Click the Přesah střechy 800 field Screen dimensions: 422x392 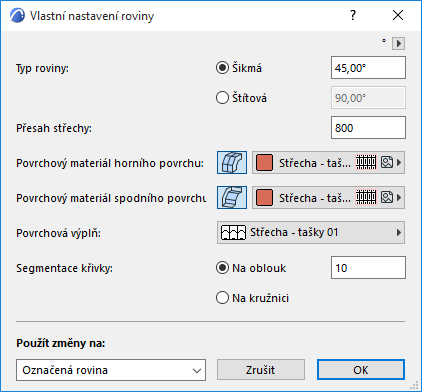pos(368,128)
